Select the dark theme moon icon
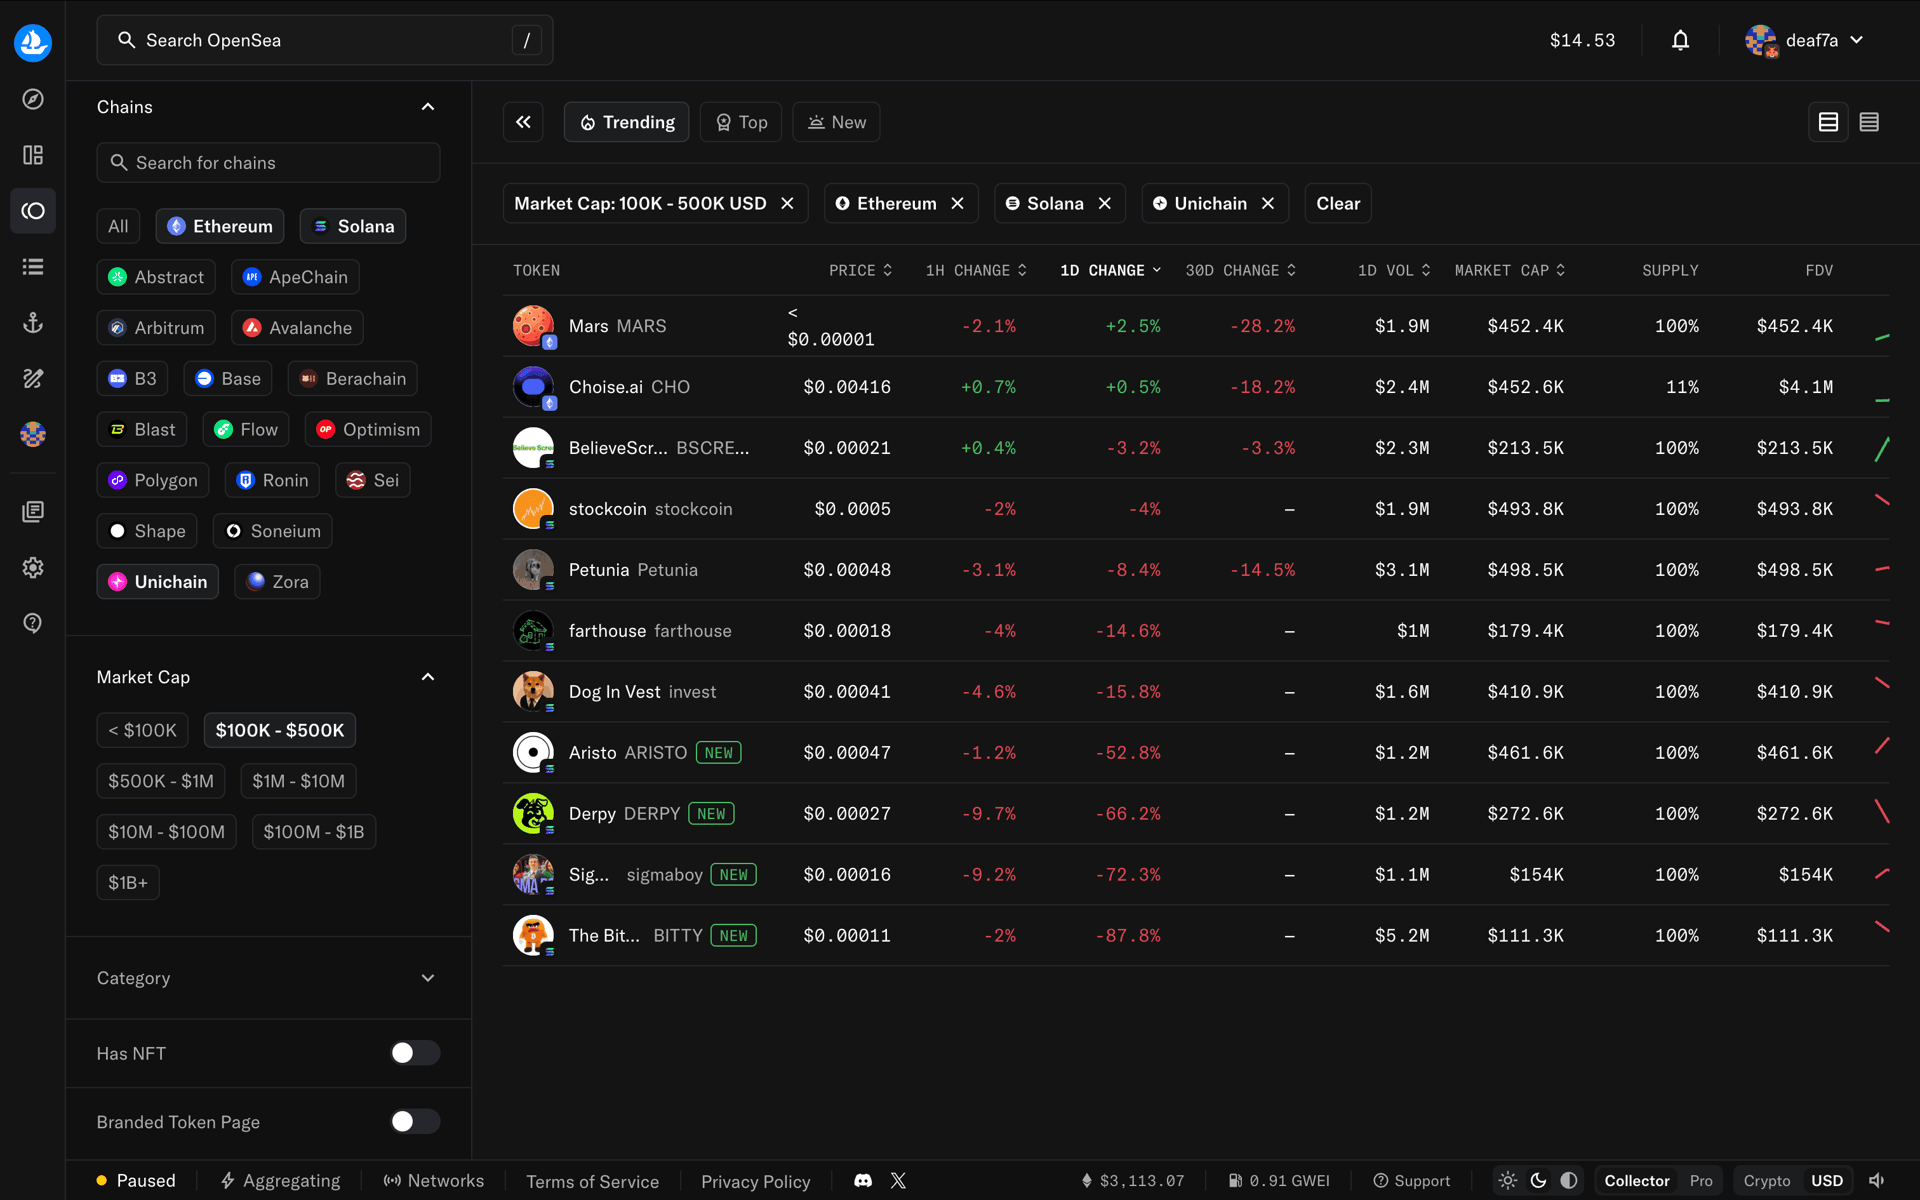Viewport: 1920px width, 1200px height. (1539, 1181)
